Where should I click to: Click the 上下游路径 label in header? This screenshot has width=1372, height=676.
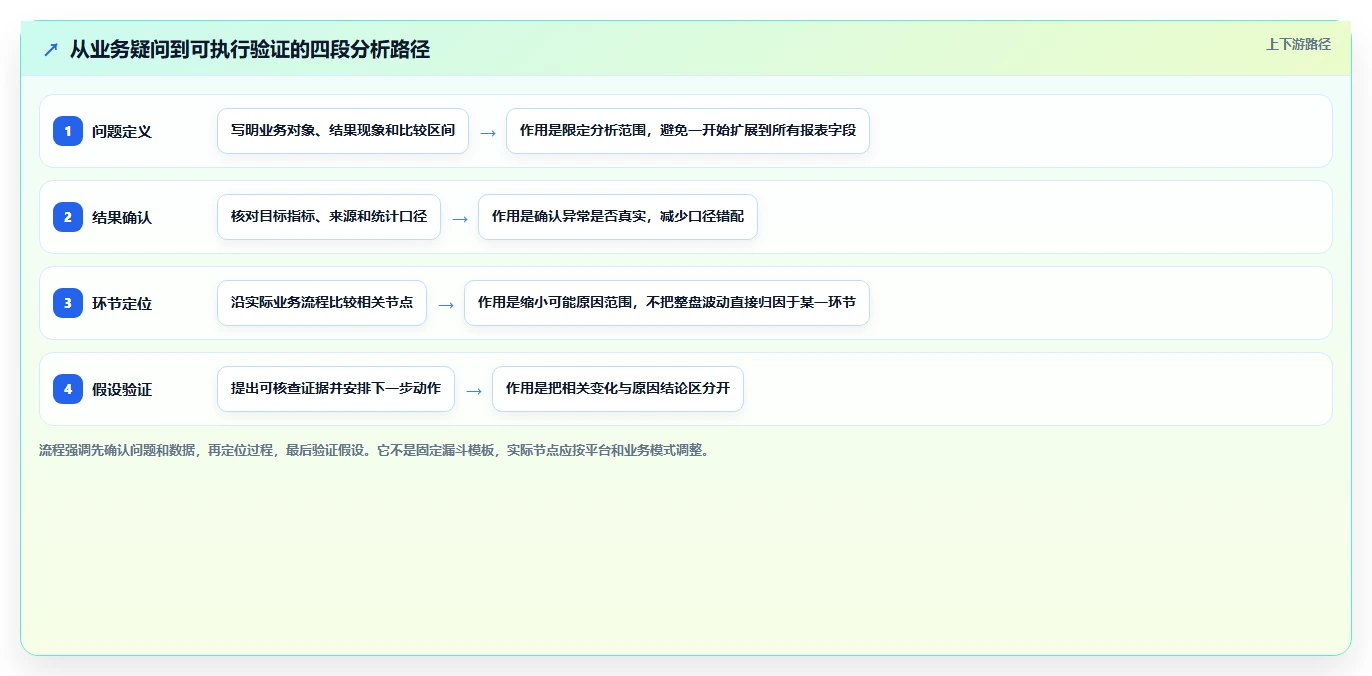click(x=1298, y=44)
